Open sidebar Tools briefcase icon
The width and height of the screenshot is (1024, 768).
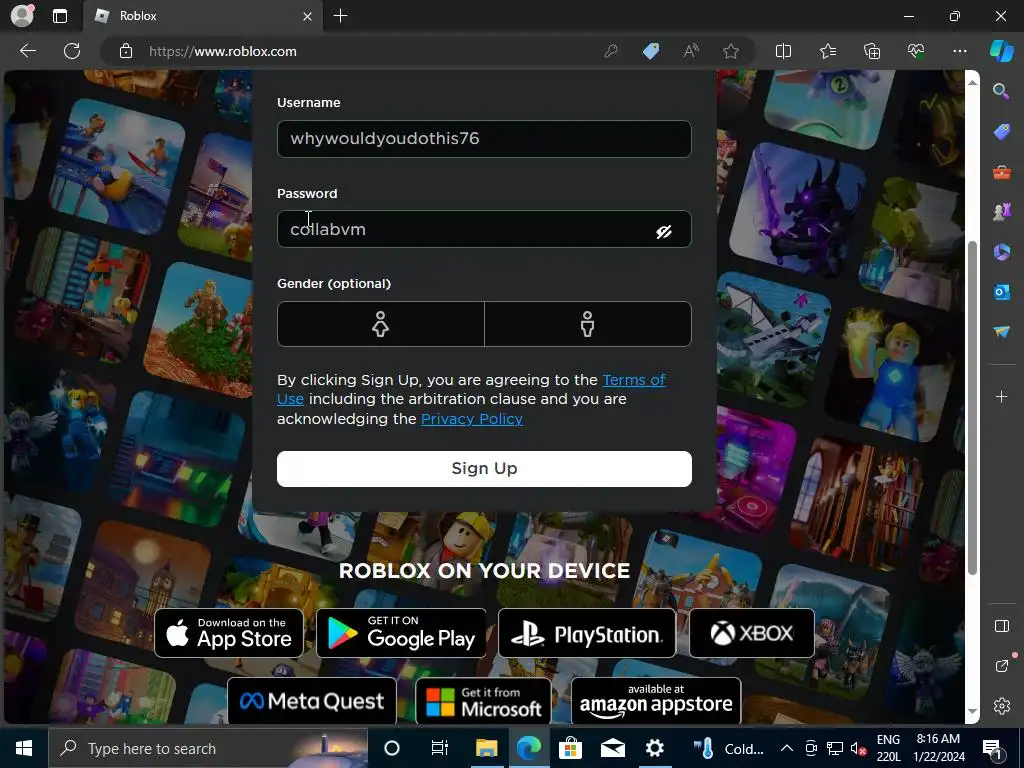point(1001,172)
